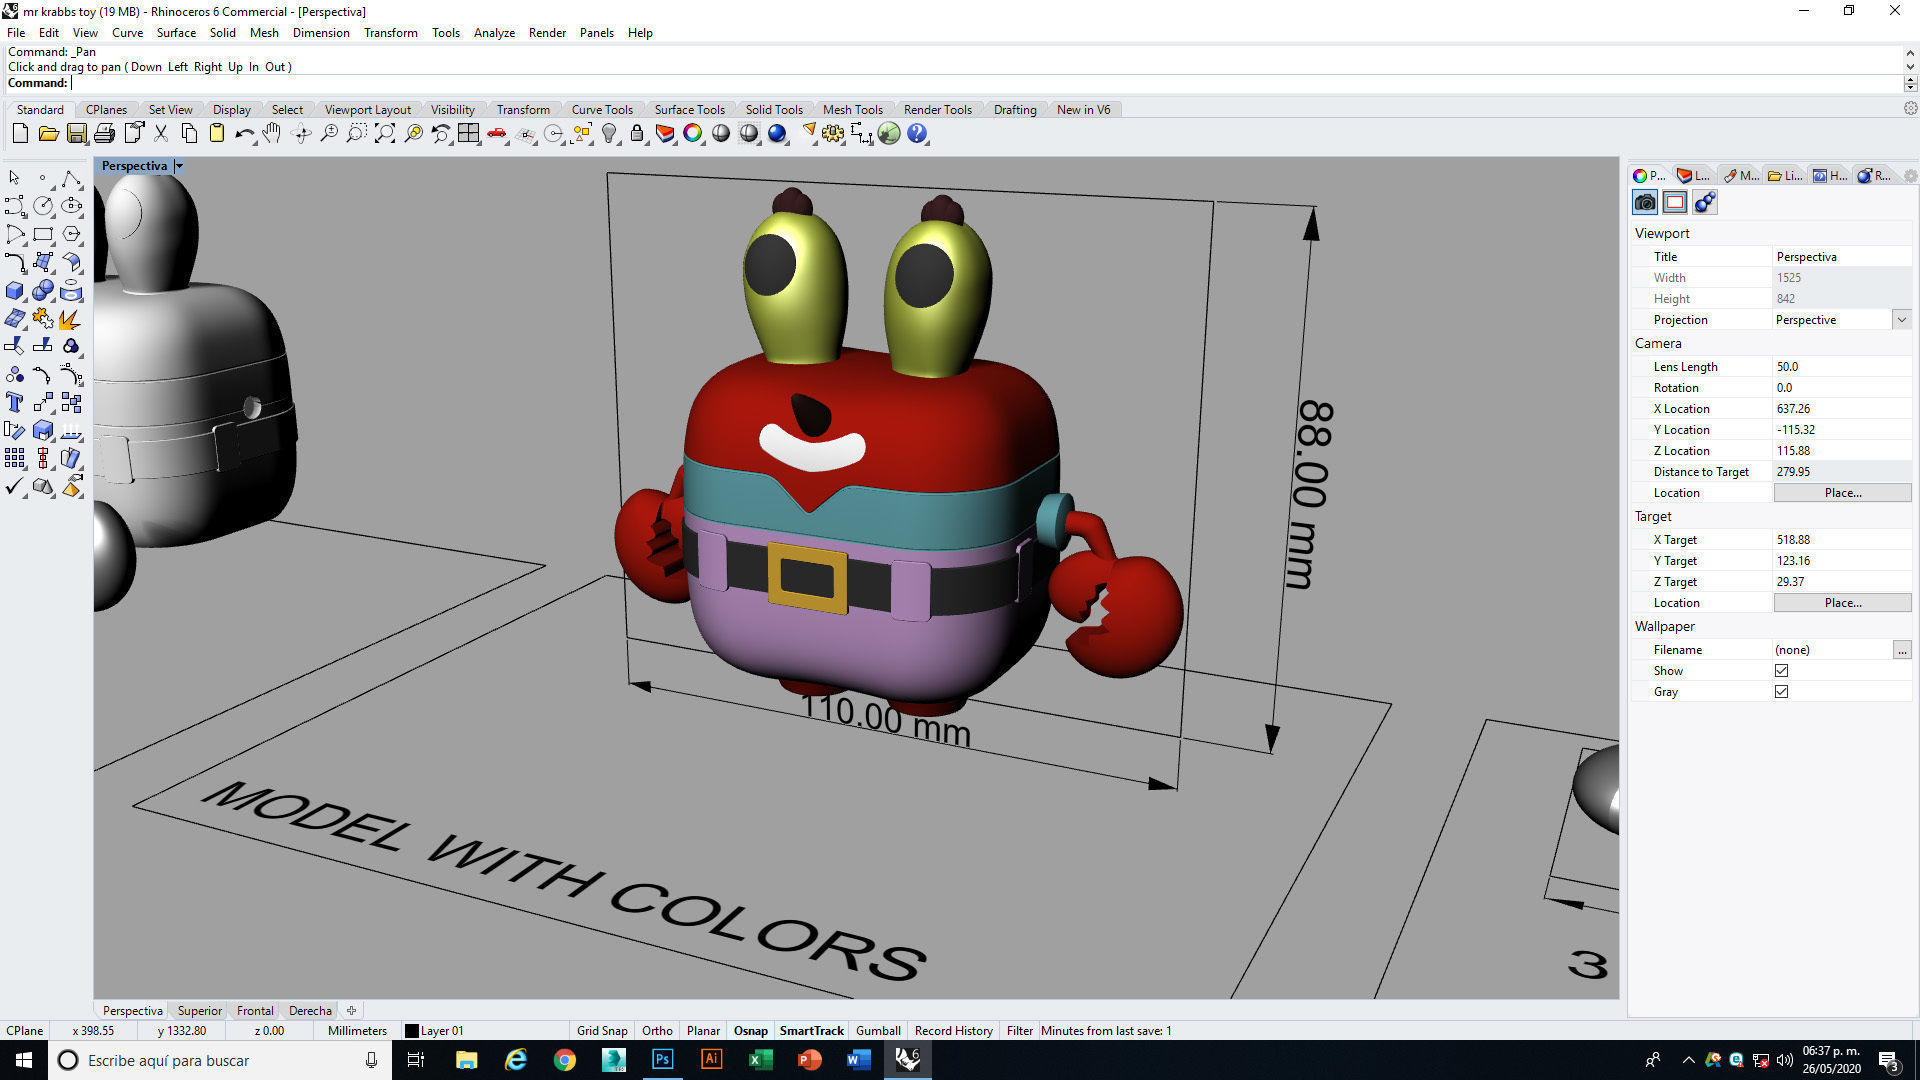Click the padlock lock objects icon
The height and width of the screenshot is (1080, 1920).
637,134
